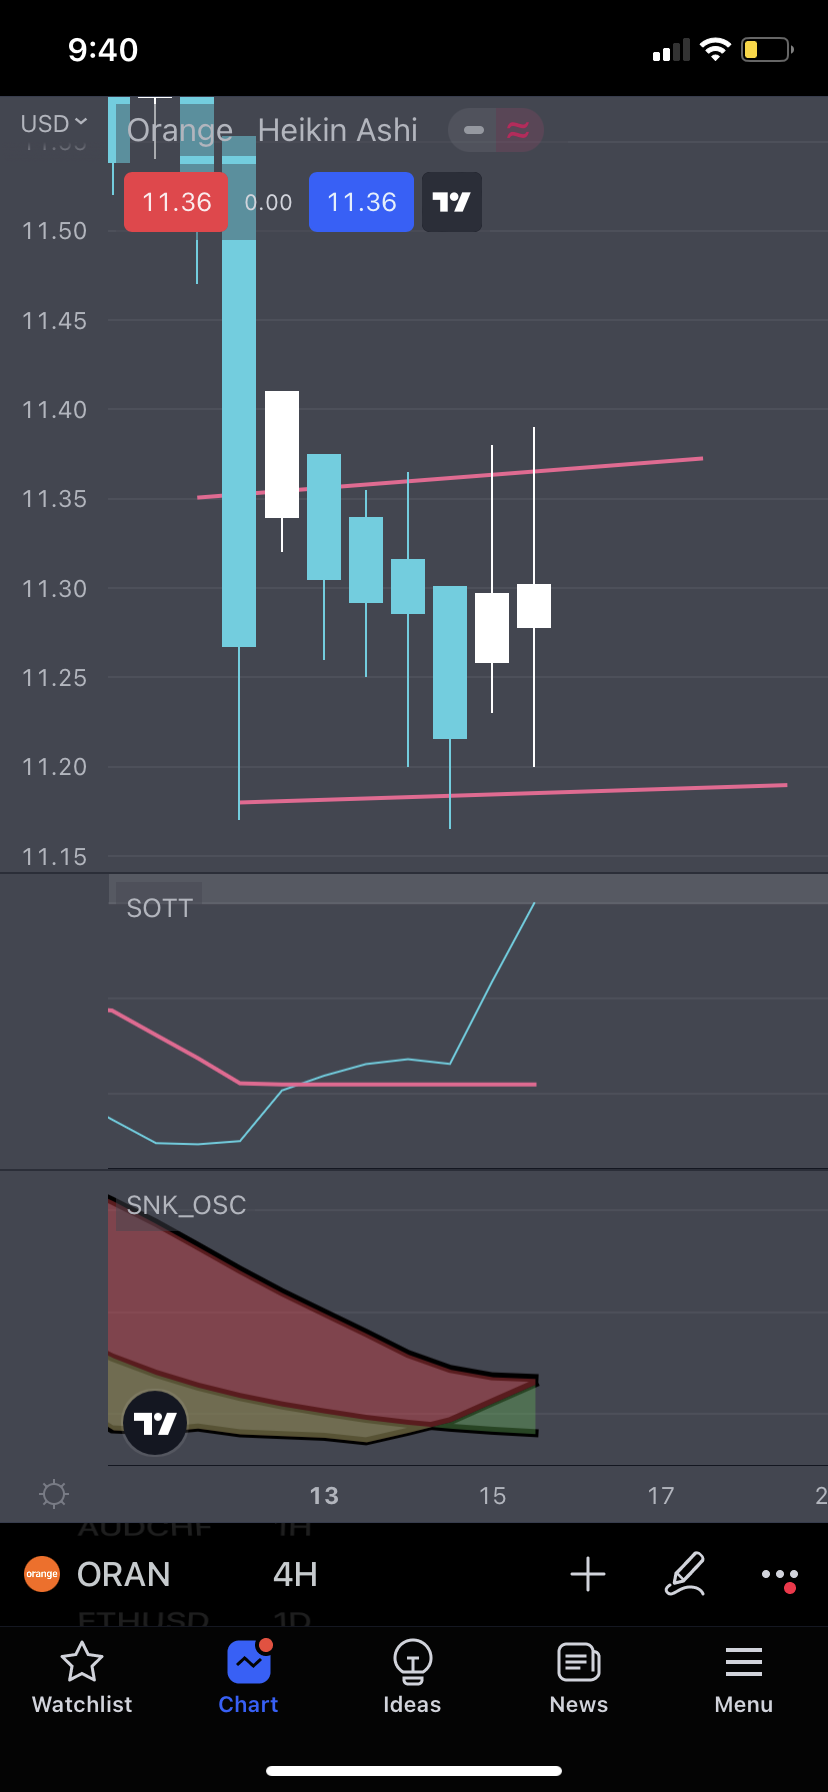Screen dimensions: 828x1792
Task: Tap the TradingView logo next to prices
Action: pos(452,202)
